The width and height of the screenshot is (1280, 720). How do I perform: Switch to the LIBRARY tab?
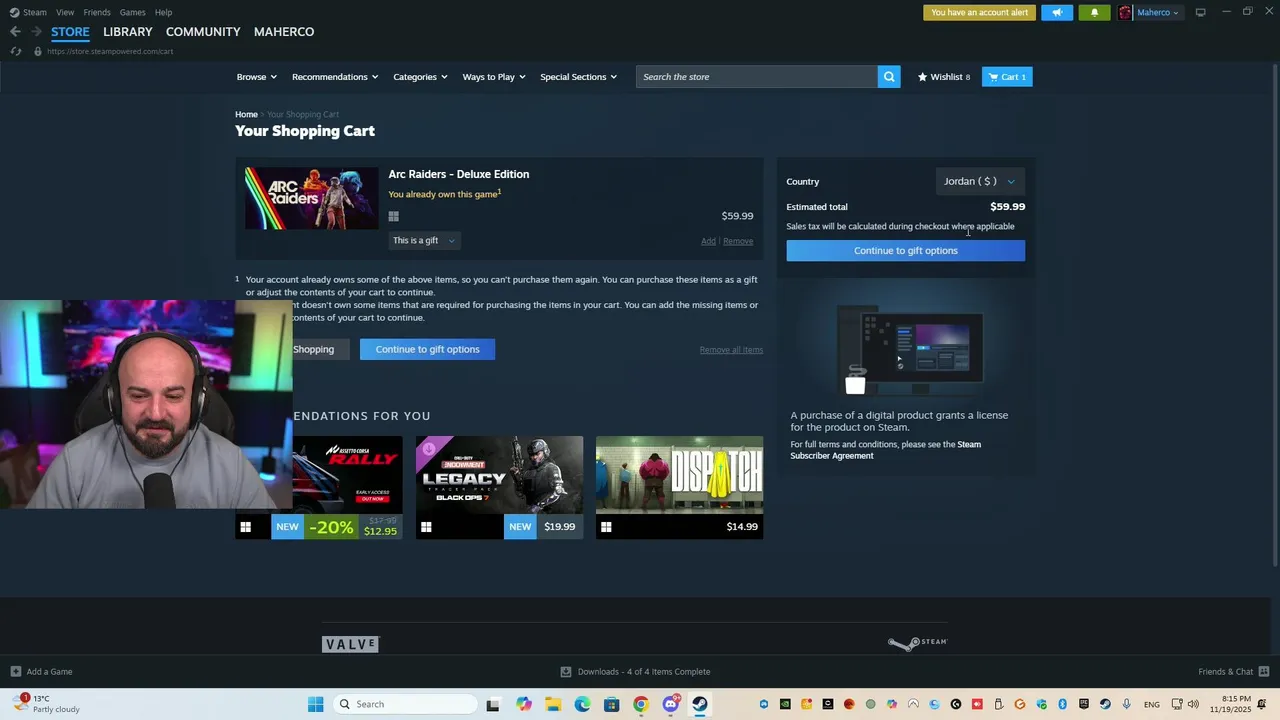(128, 32)
